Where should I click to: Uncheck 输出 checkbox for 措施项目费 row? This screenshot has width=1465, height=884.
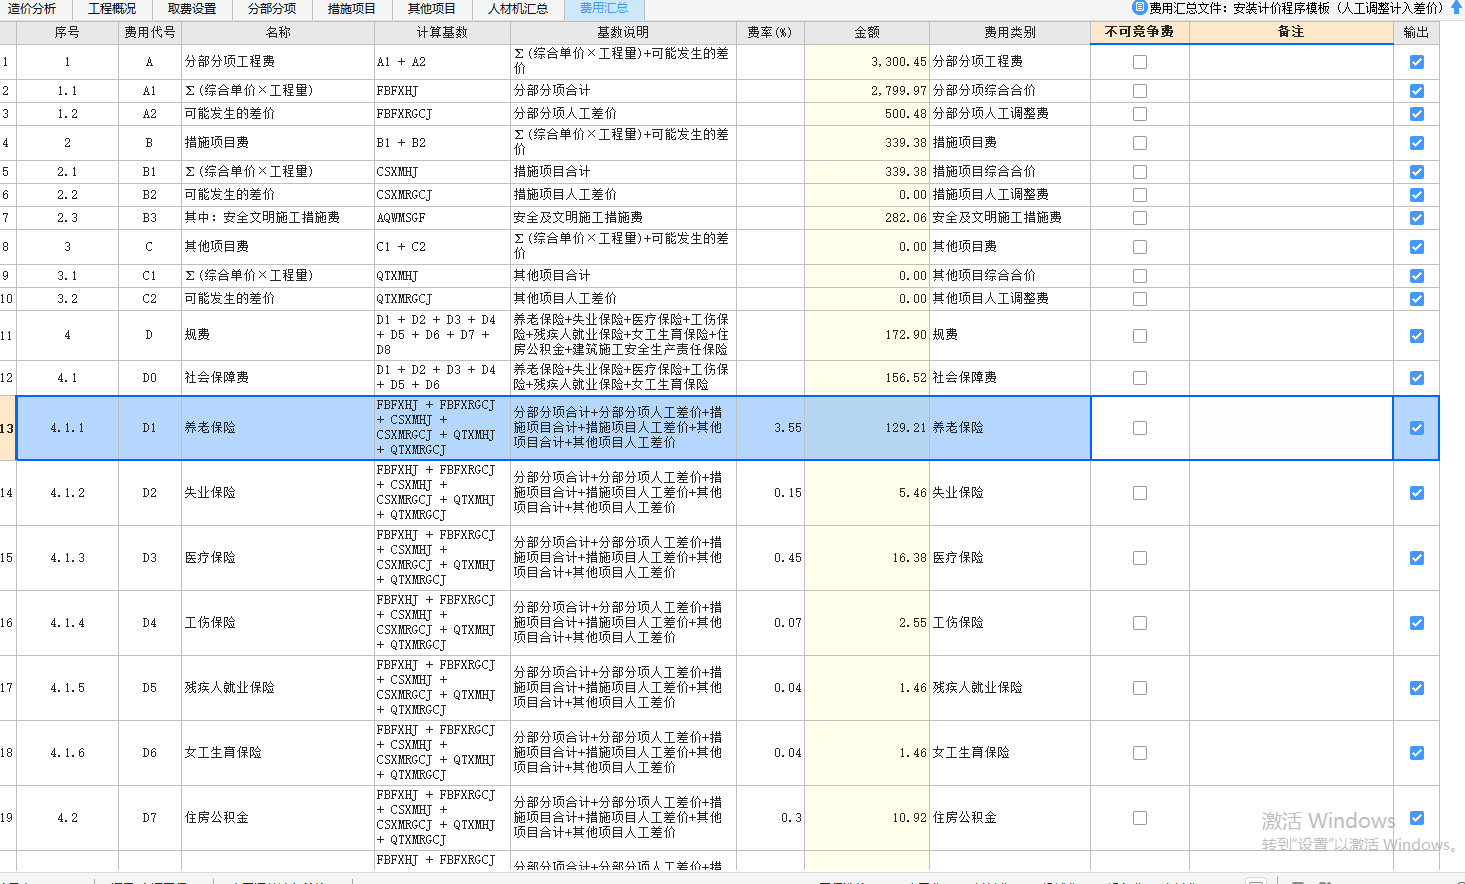(x=1417, y=143)
